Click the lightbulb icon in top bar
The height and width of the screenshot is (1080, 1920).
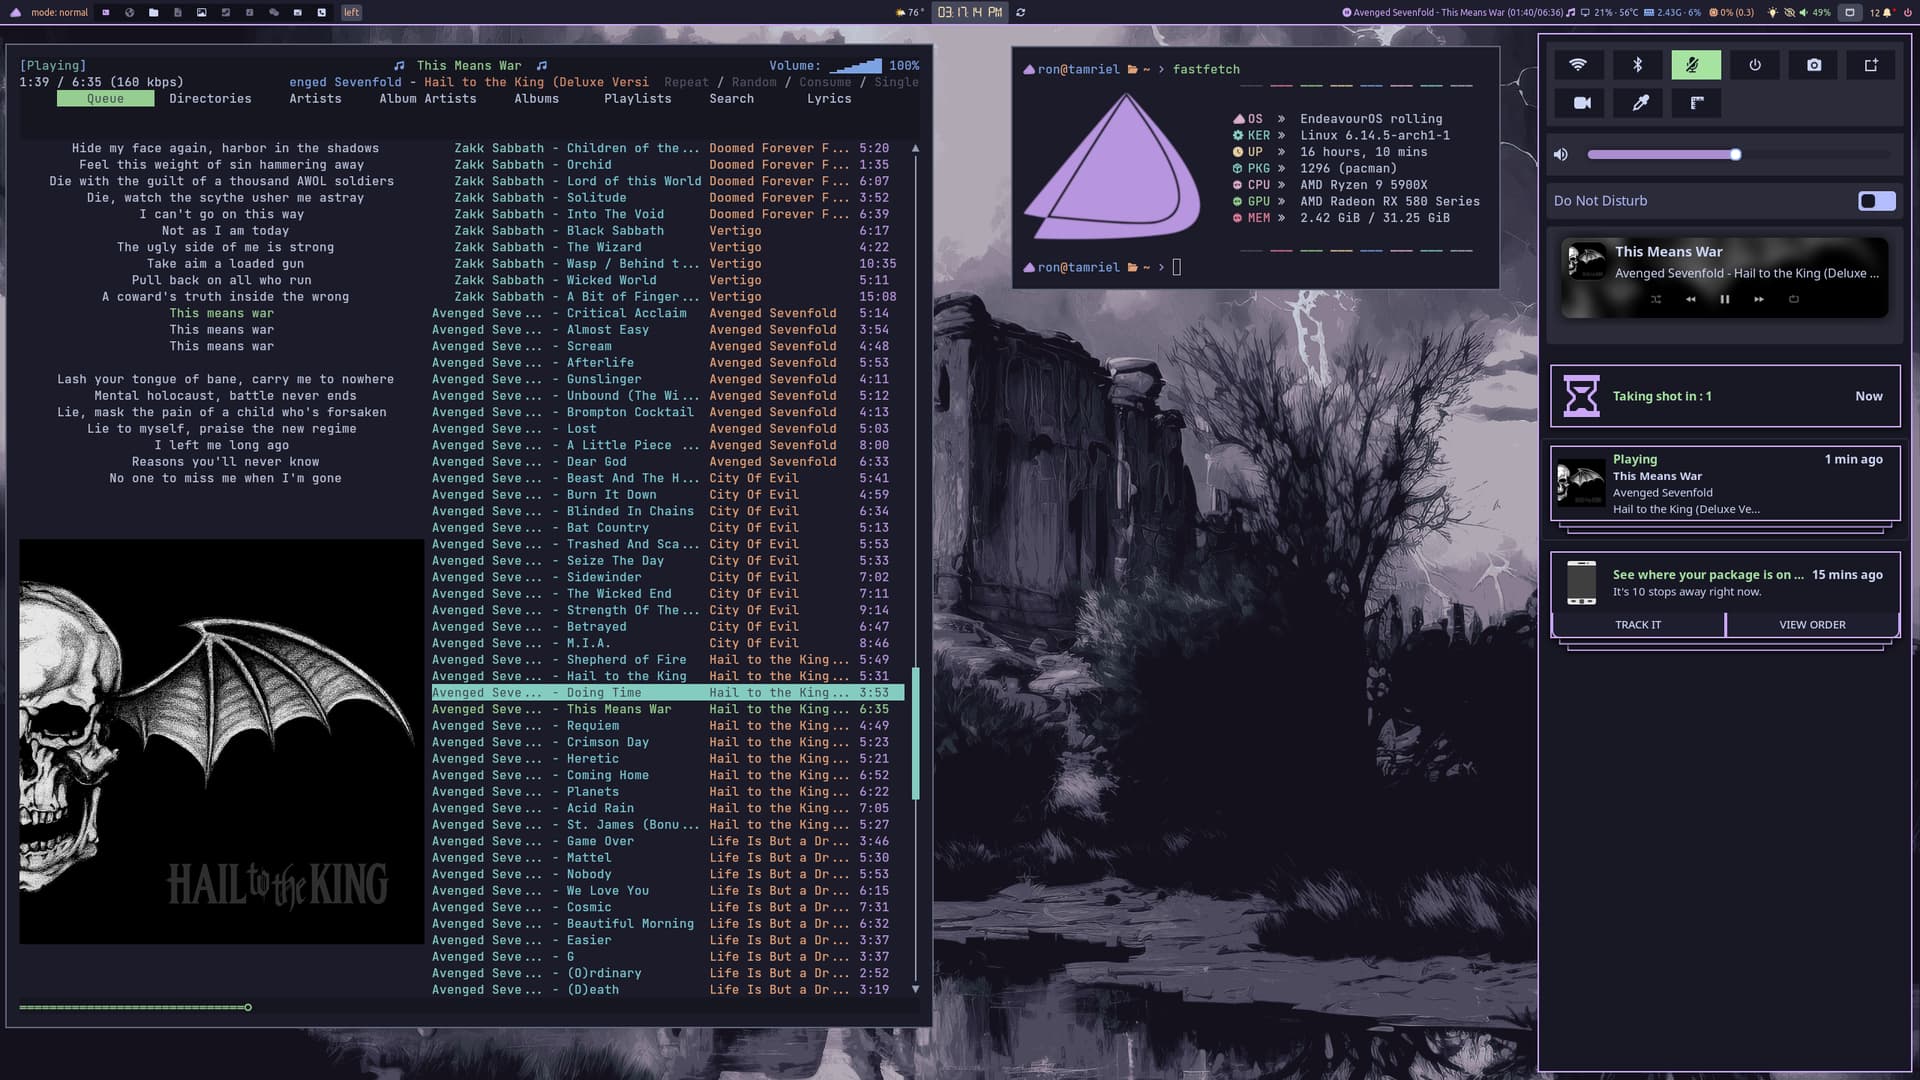click(1773, 12)
